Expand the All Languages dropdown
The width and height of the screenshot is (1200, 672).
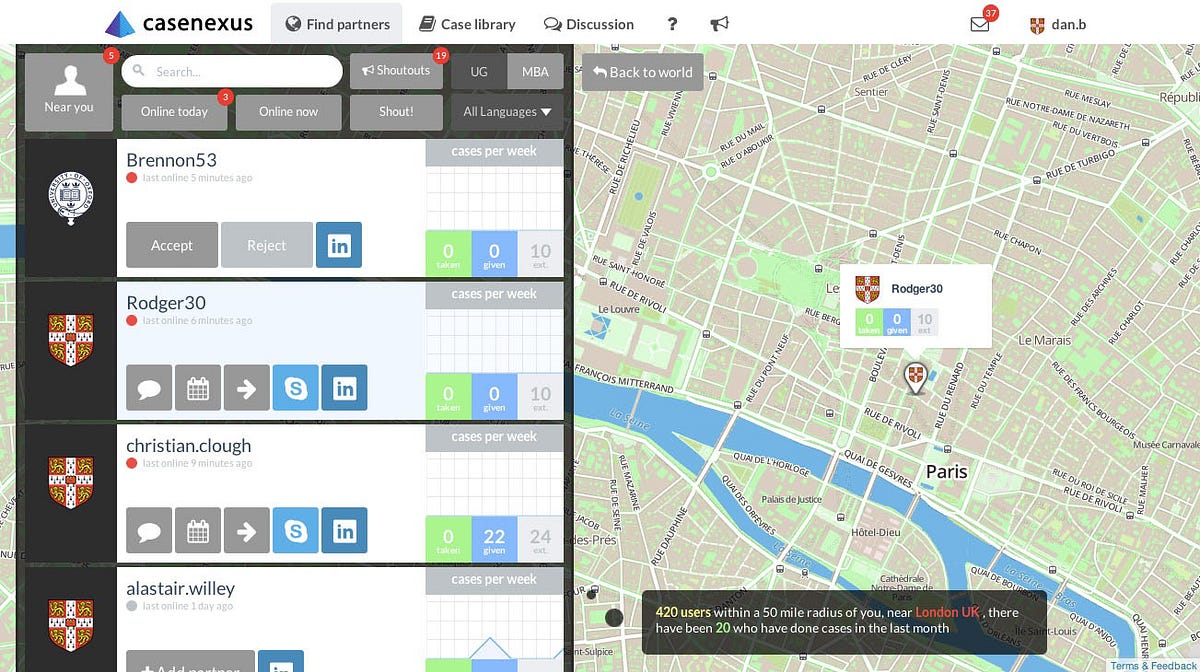(508, 112)
